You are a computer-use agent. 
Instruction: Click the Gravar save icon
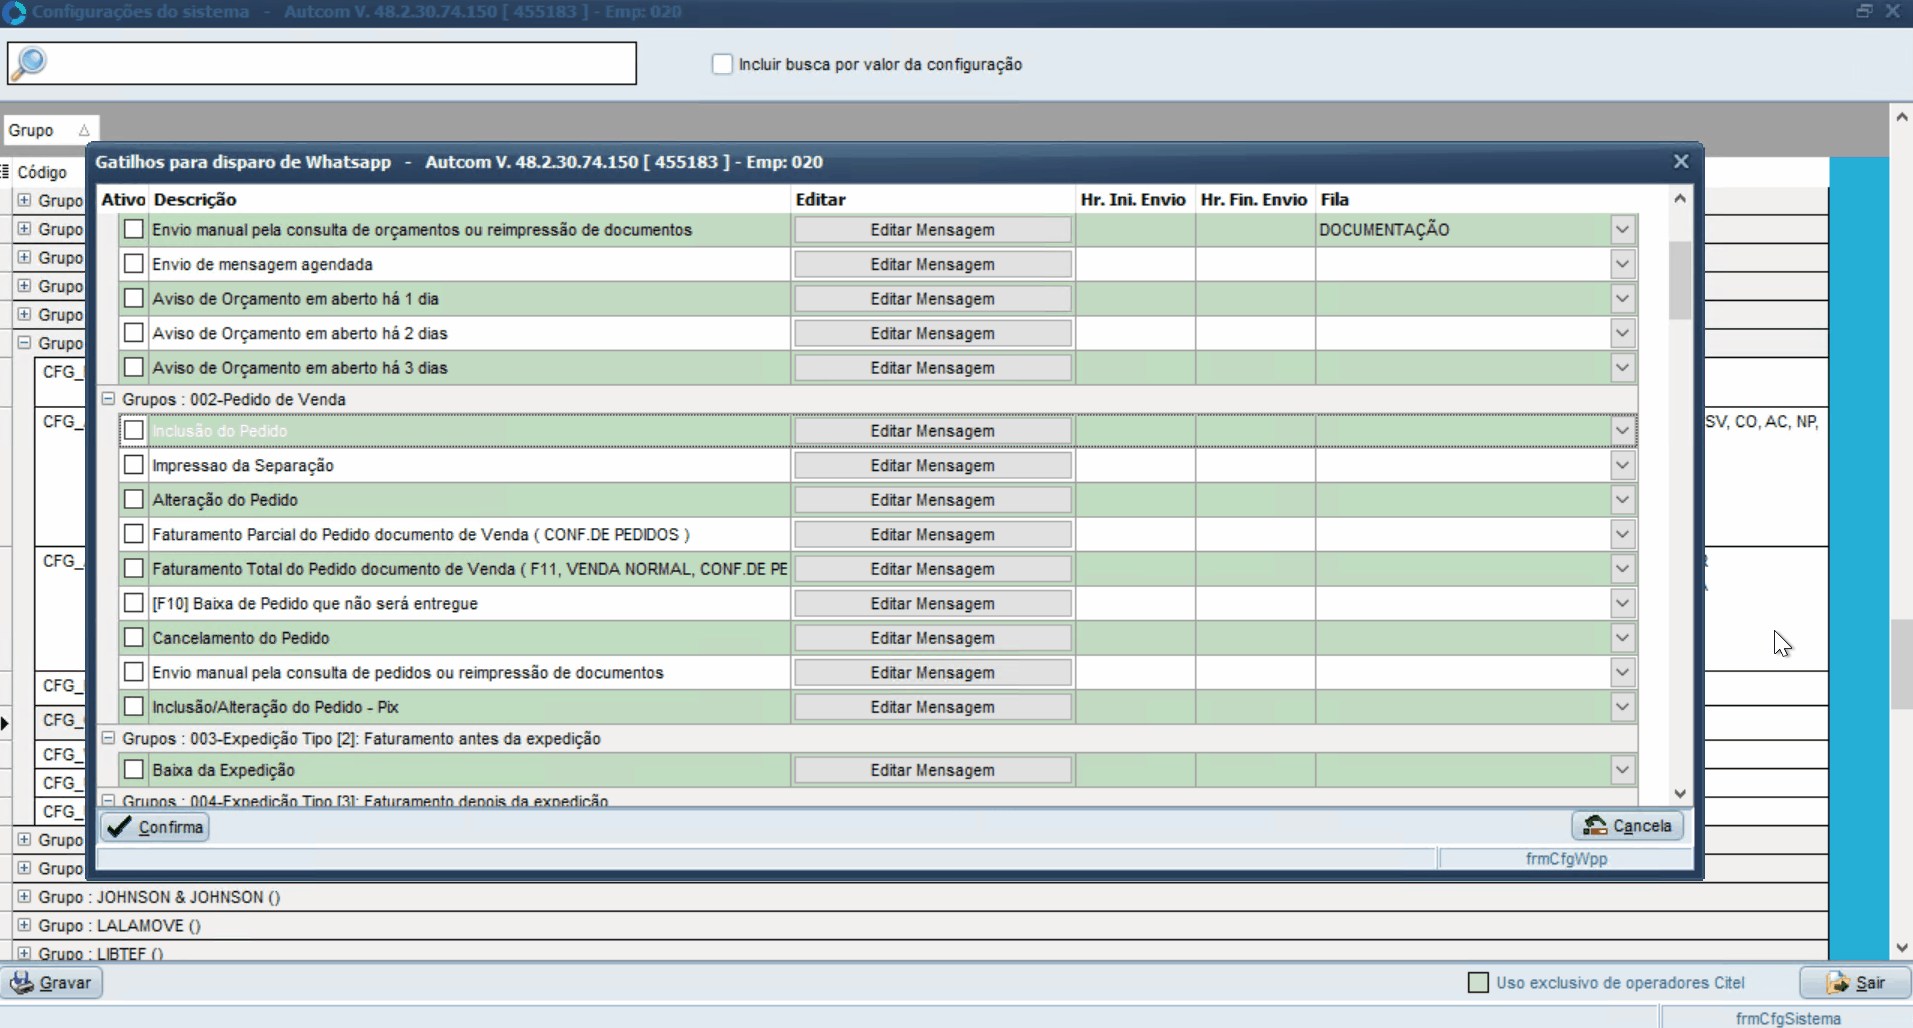(21, 983)
